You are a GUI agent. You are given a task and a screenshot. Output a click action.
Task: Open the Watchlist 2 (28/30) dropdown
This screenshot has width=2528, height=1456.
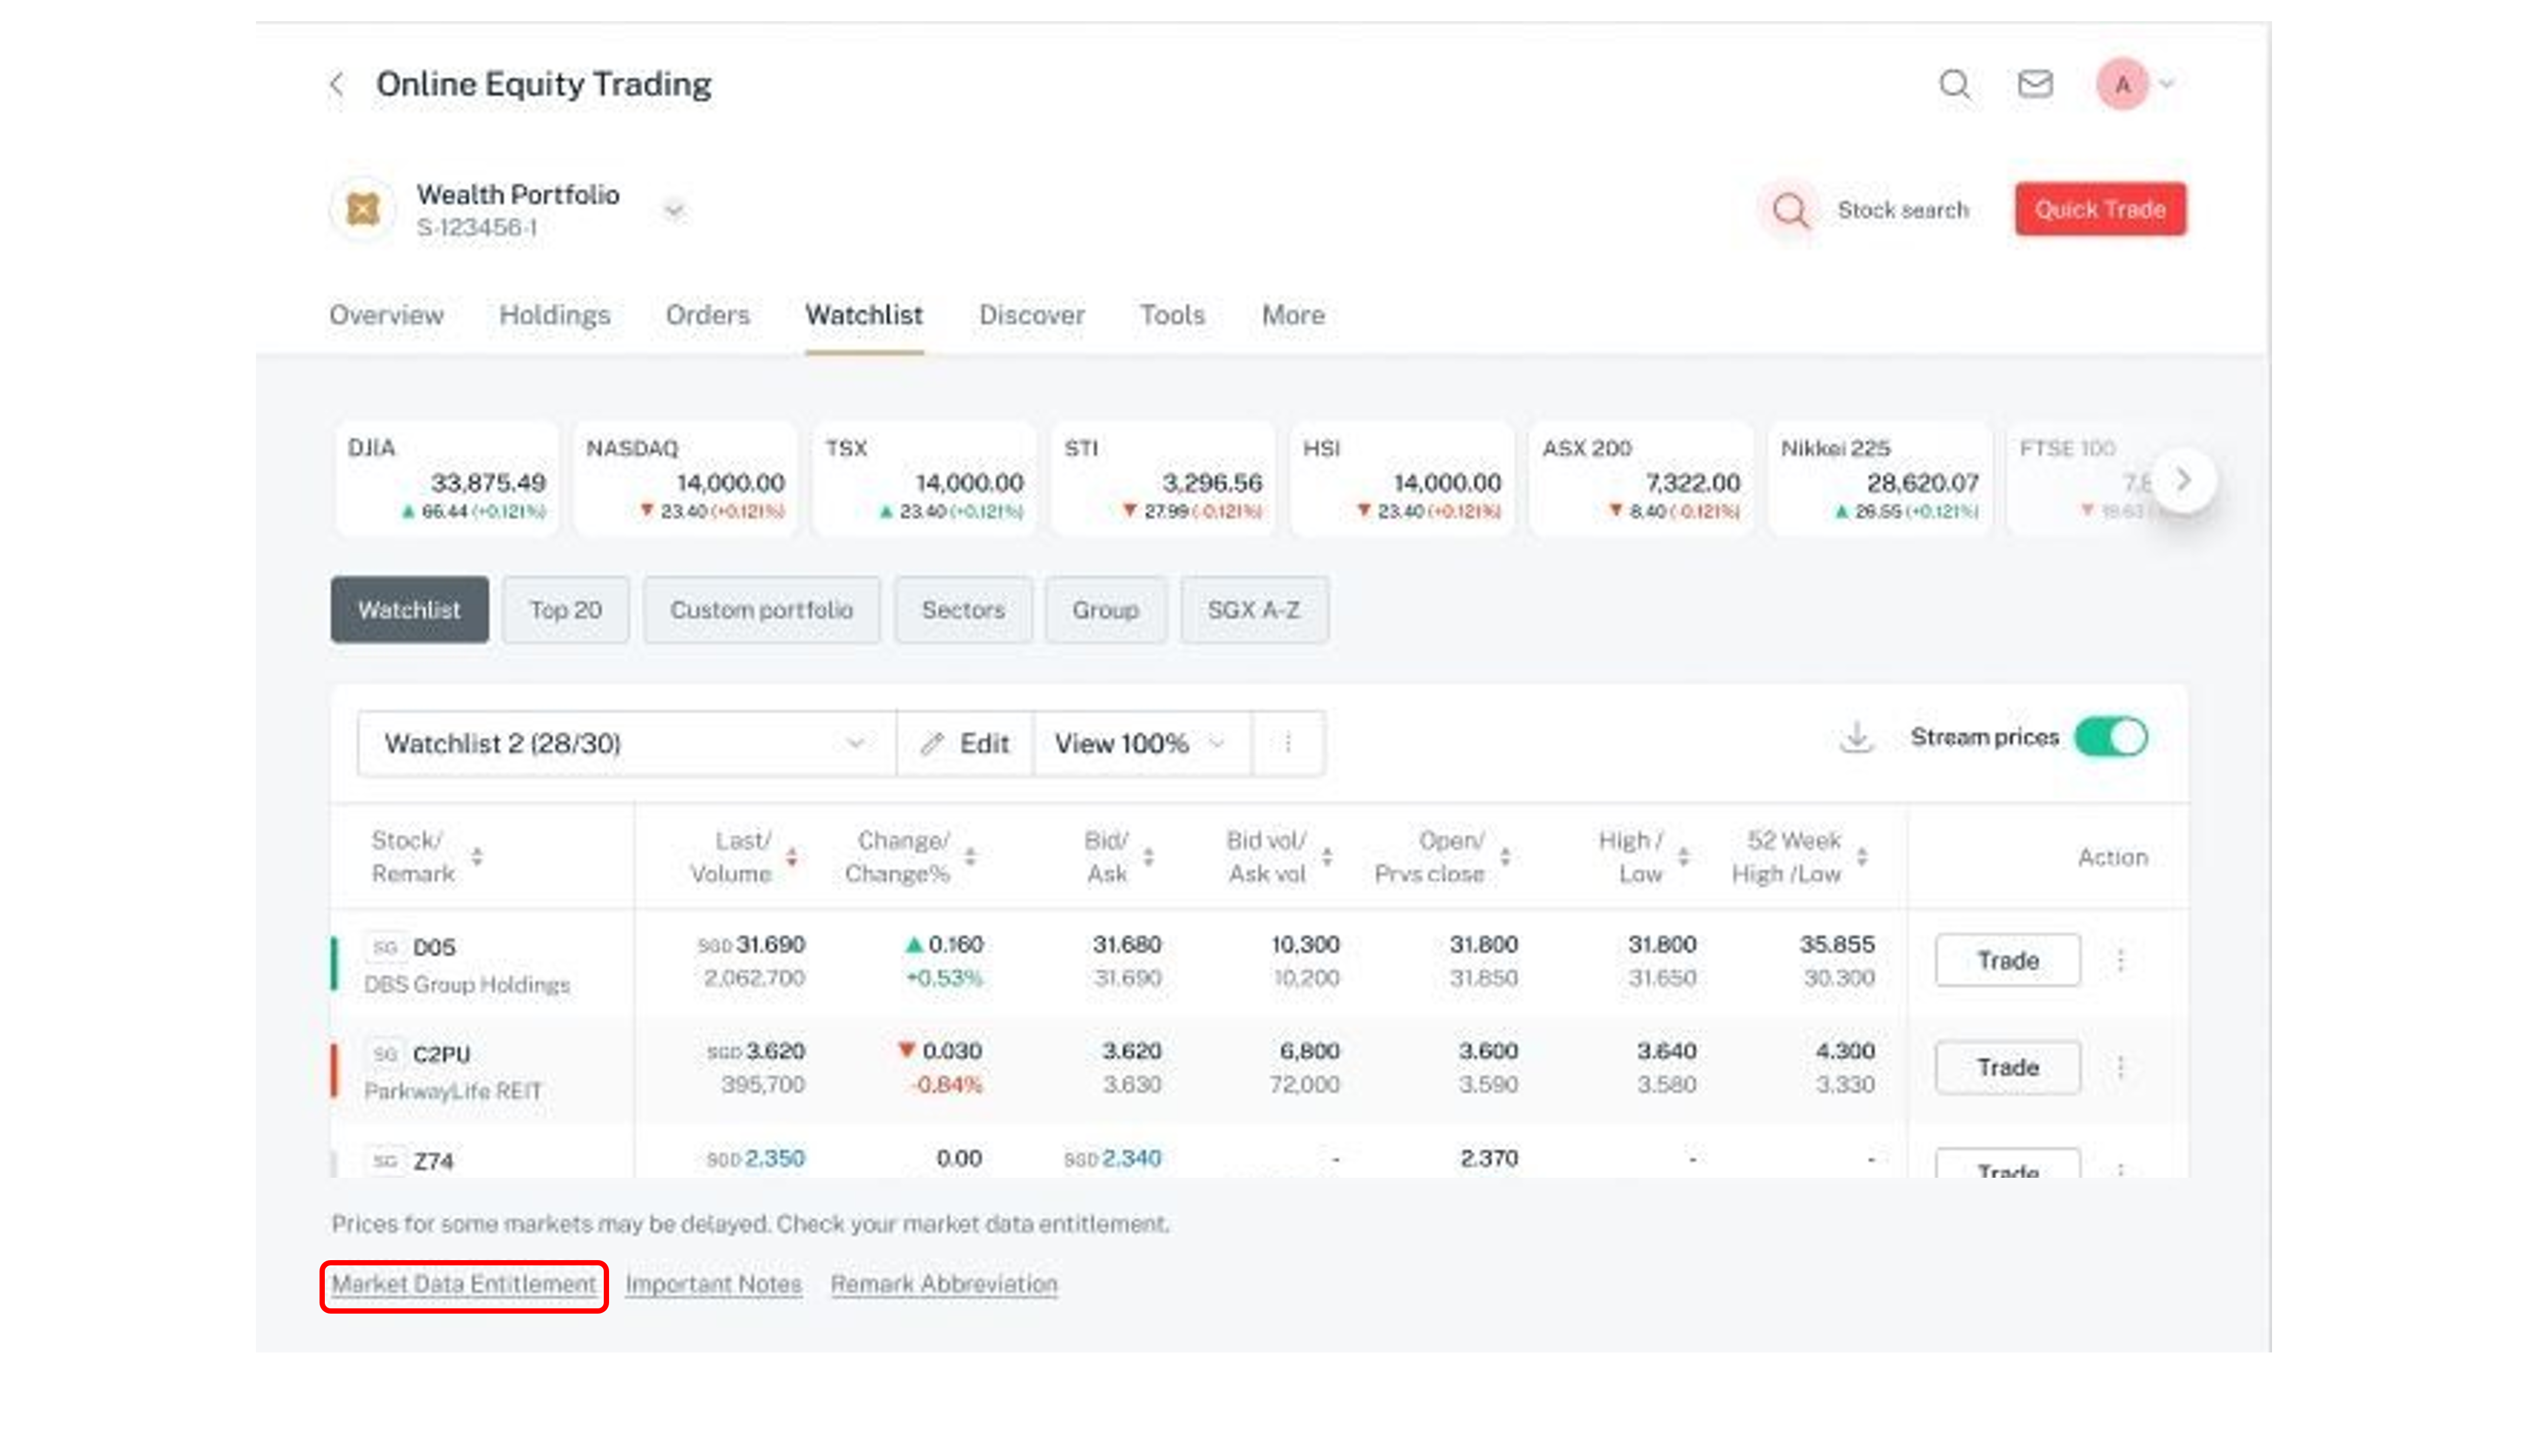point(627,743)
